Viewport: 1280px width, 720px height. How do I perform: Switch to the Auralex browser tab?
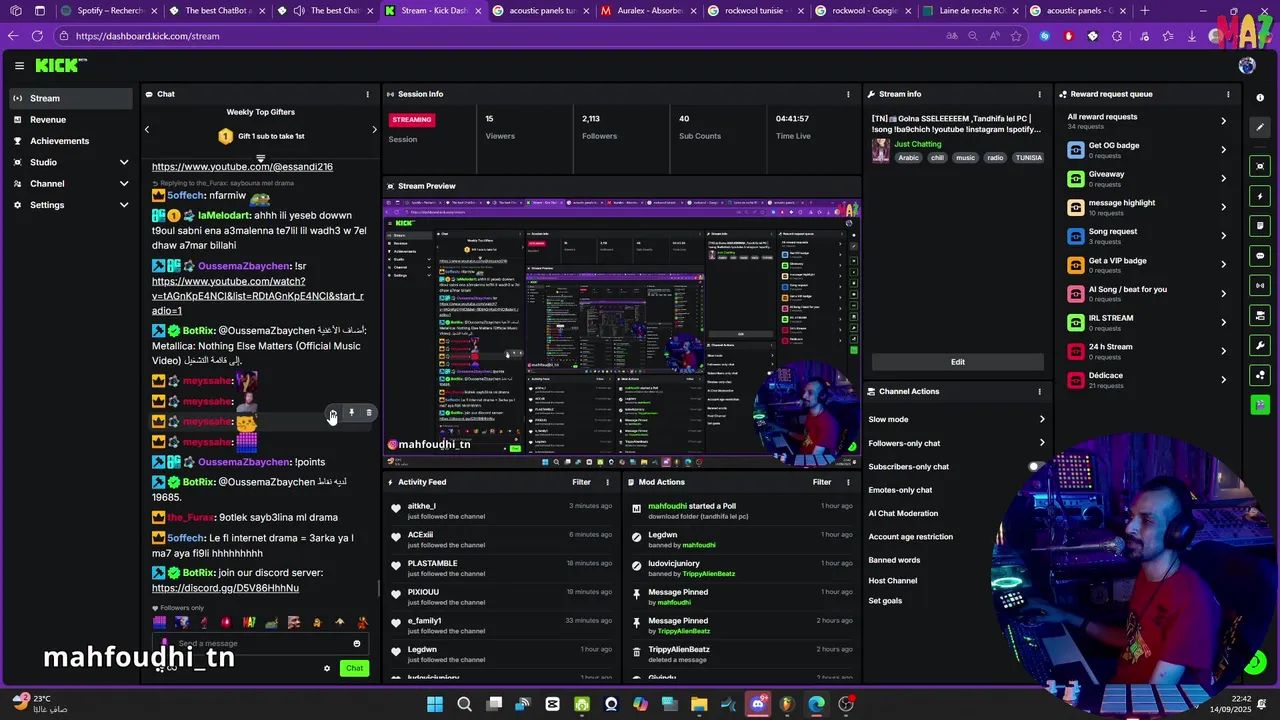(645, 11)
